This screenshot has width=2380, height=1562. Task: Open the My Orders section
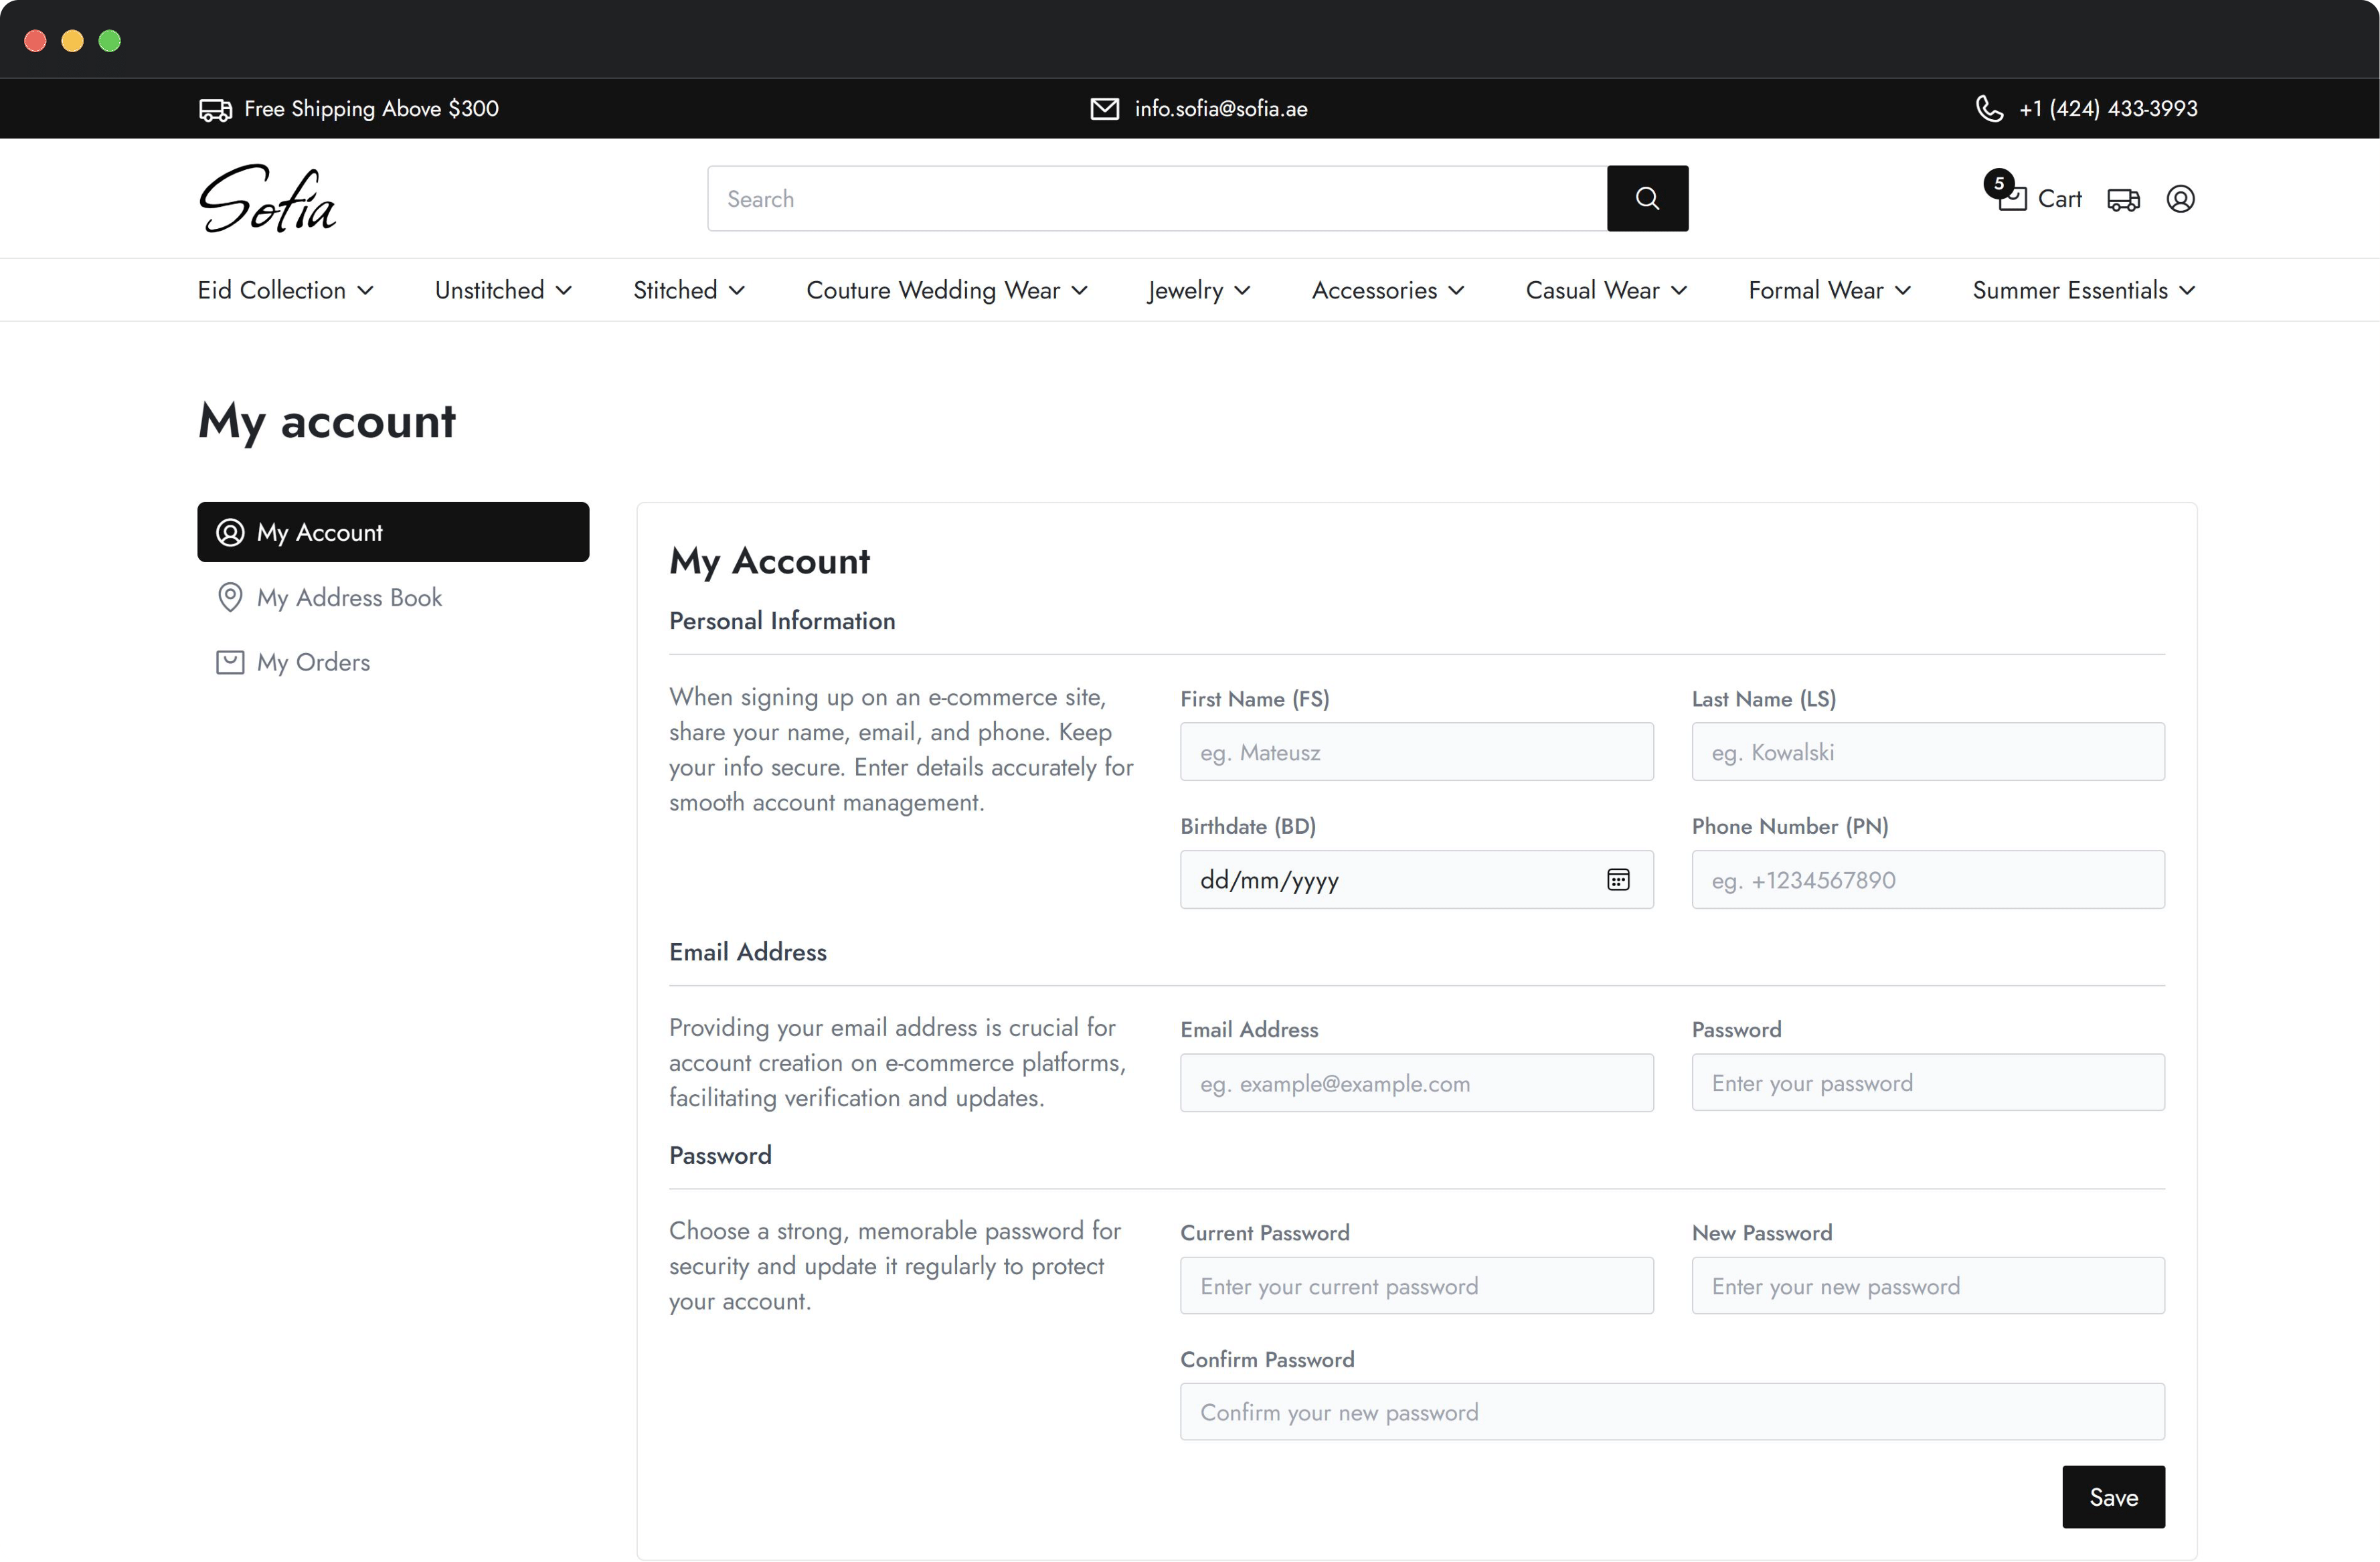(x=312, y=661)
